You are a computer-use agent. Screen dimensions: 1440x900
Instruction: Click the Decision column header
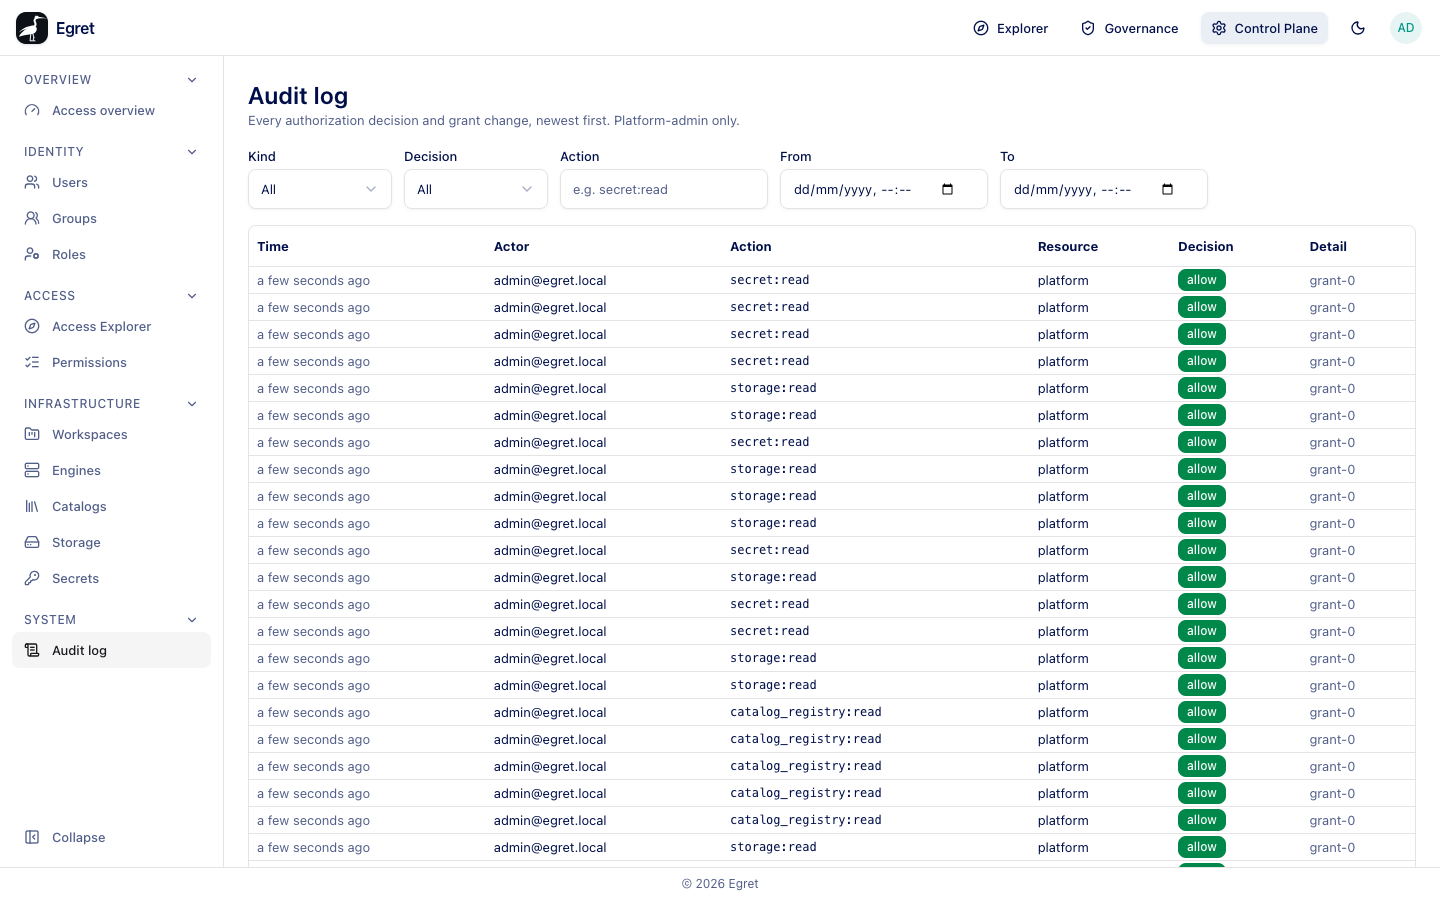(1206, 247)
